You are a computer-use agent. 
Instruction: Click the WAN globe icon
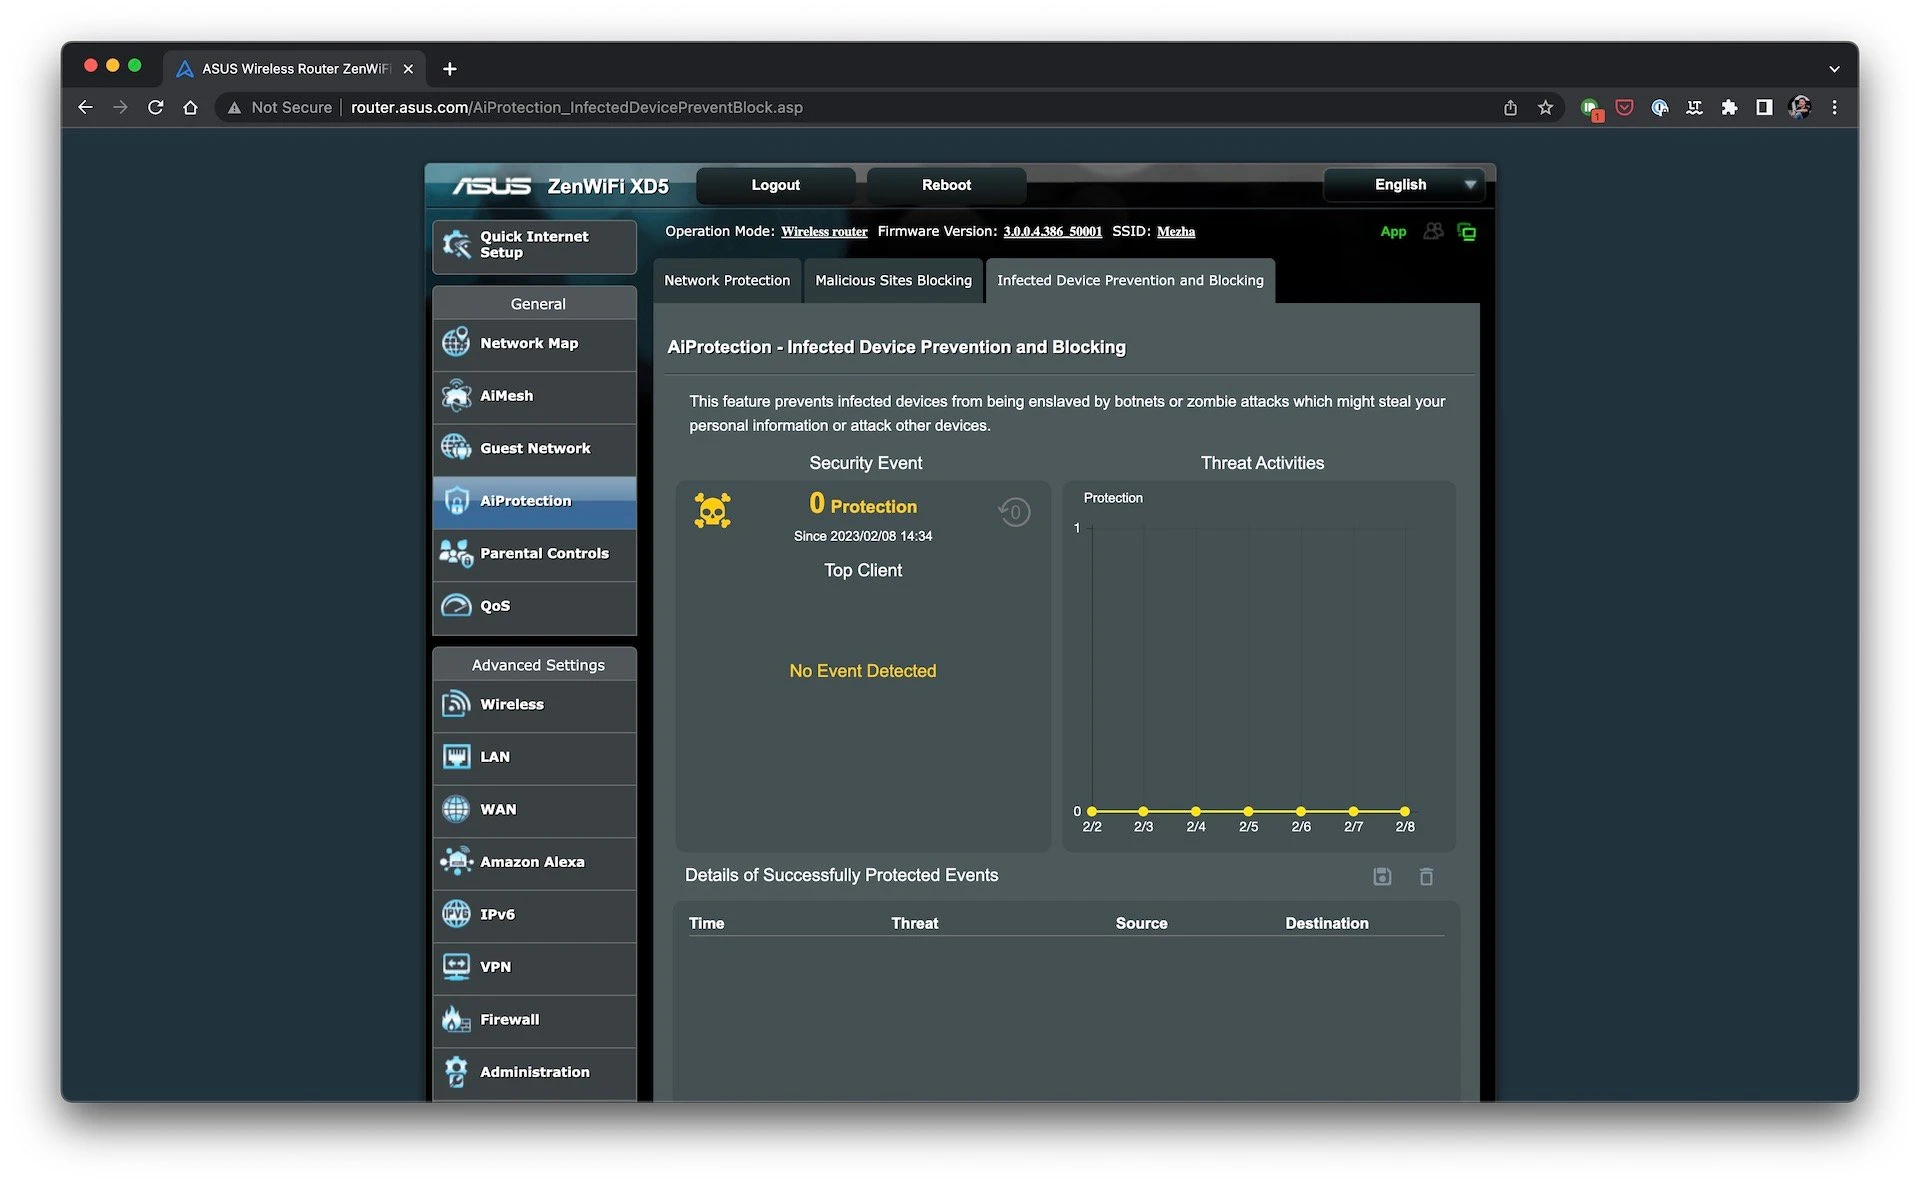[457, 809]
